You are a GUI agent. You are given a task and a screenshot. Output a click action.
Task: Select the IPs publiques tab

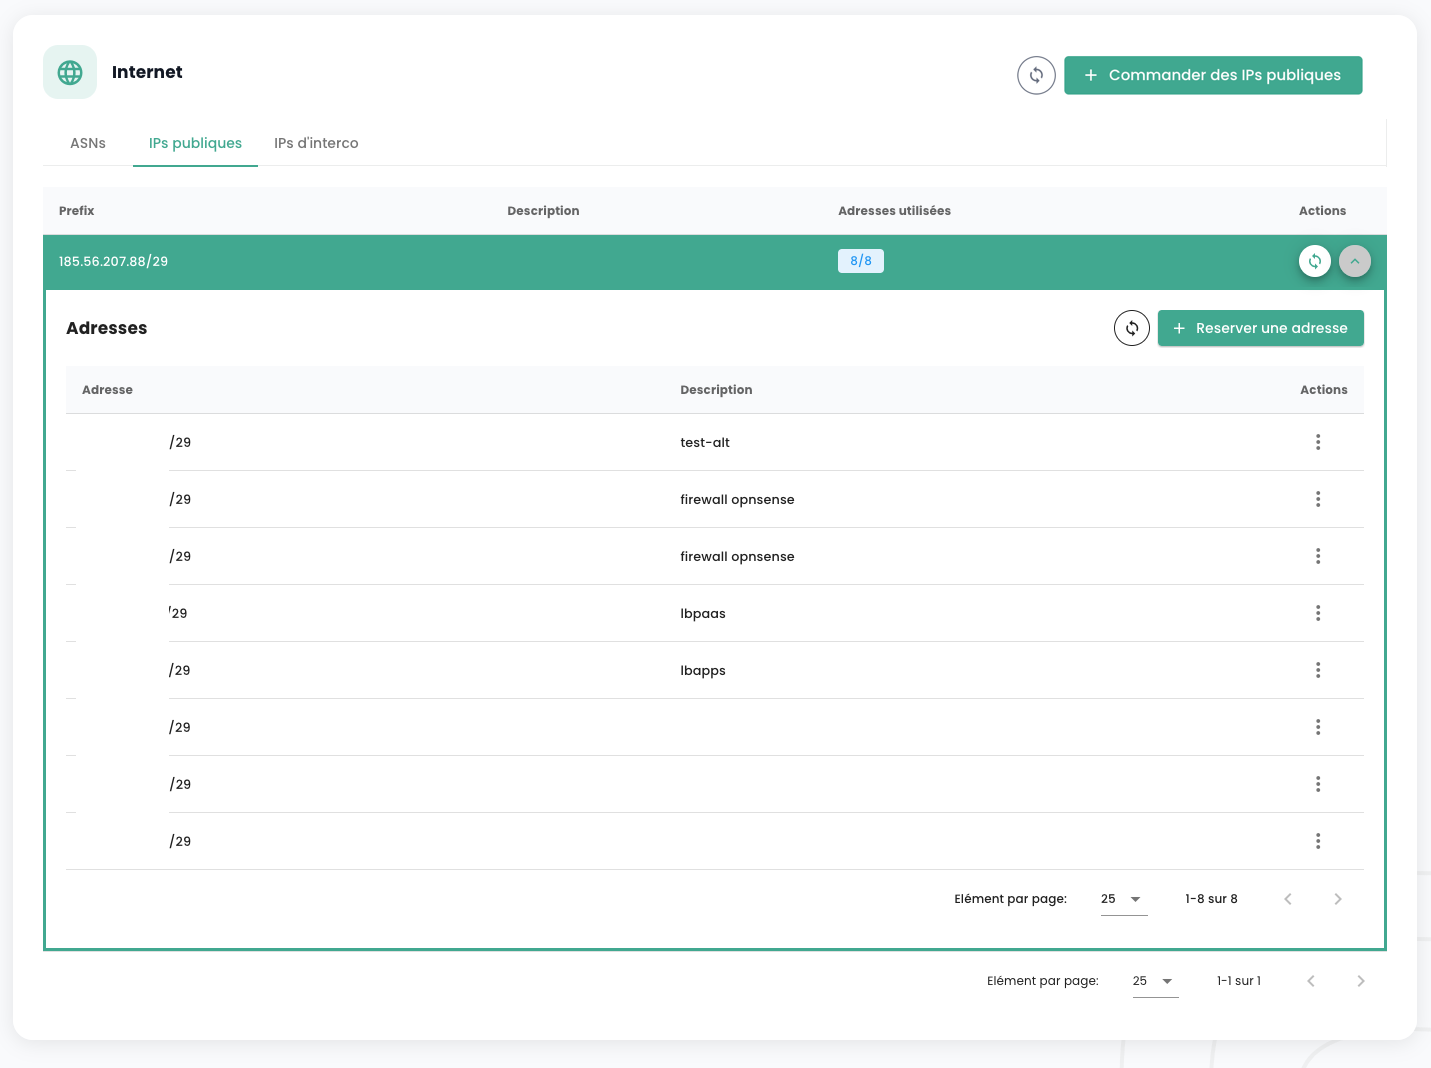click(x=195, y=143)
